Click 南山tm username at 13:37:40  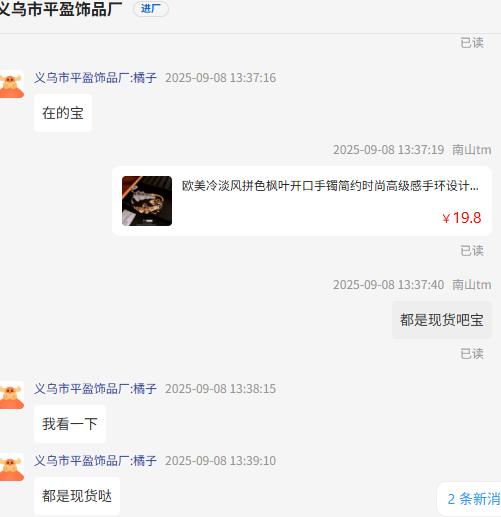point(472,285)
